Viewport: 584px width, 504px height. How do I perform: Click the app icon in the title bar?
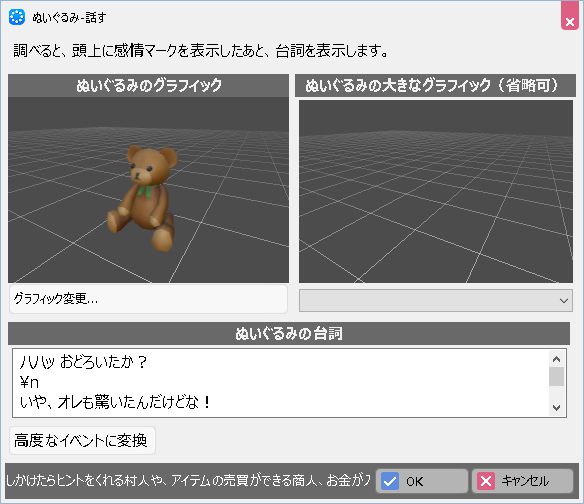[17, 17]
